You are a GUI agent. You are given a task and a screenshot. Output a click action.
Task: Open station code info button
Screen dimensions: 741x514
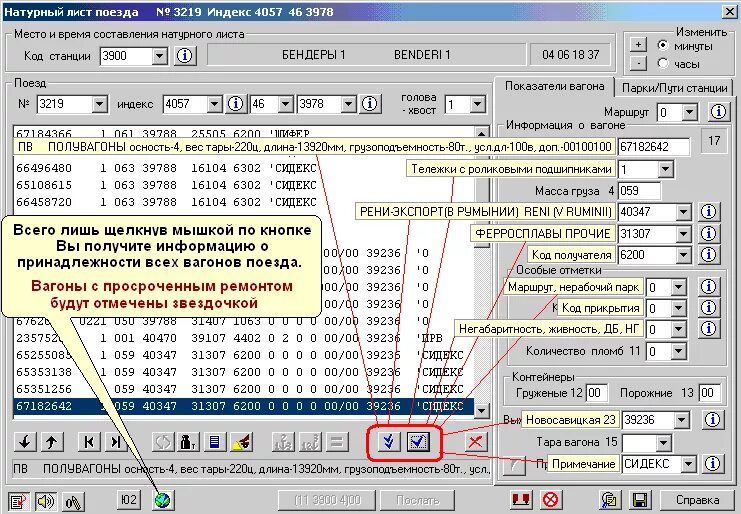pyautogui.click(x=185, y=56)
